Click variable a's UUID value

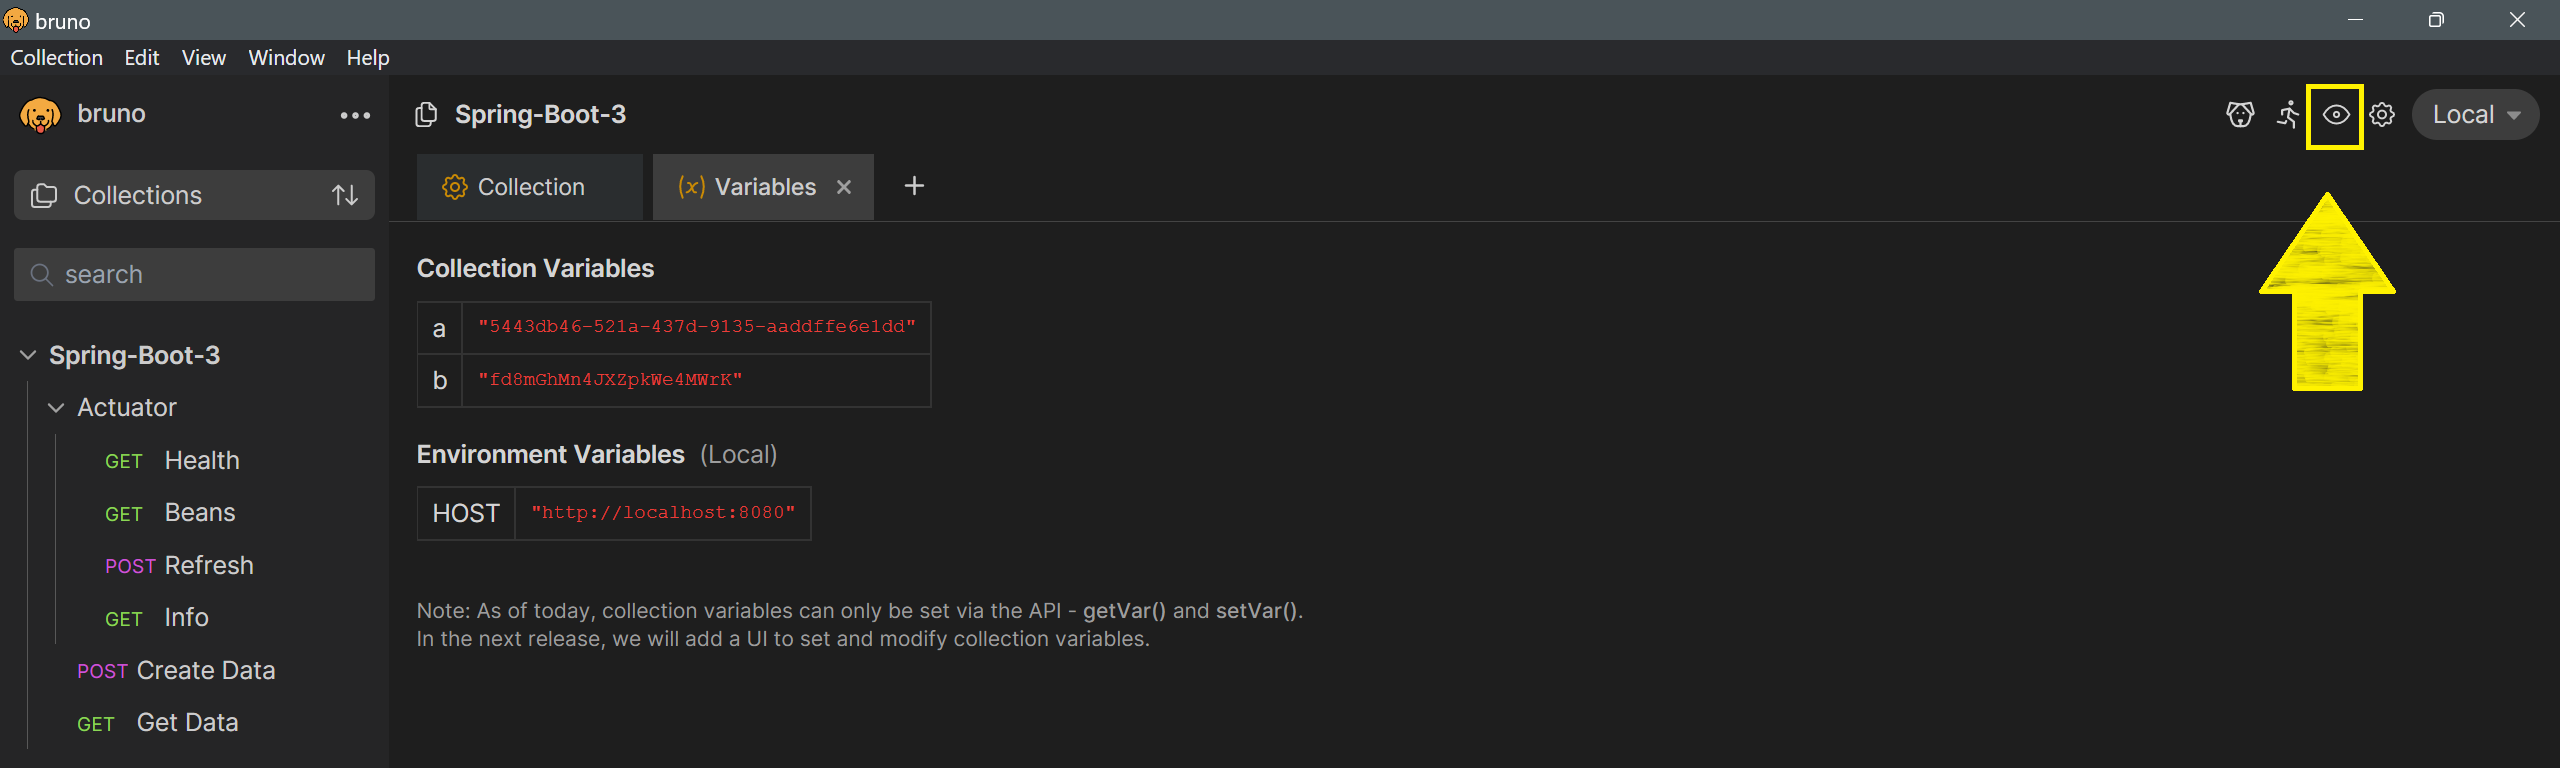[x=697, y=327]
